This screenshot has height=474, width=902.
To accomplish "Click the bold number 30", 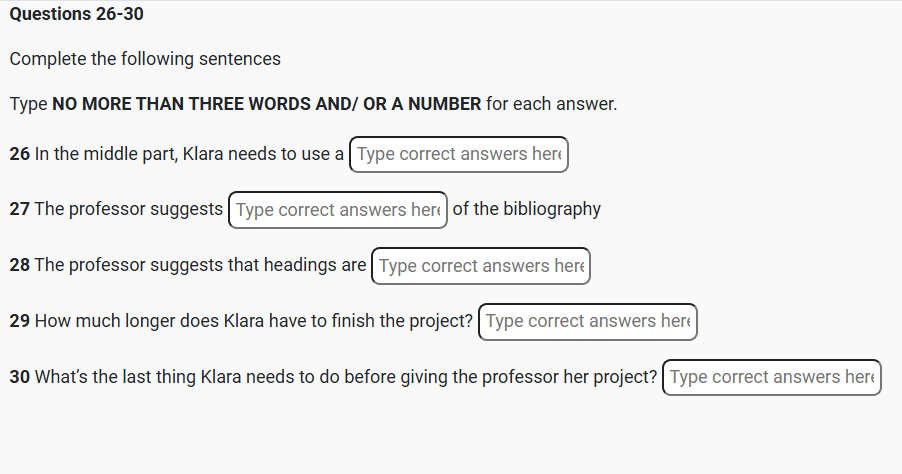I will coord(20,377).
